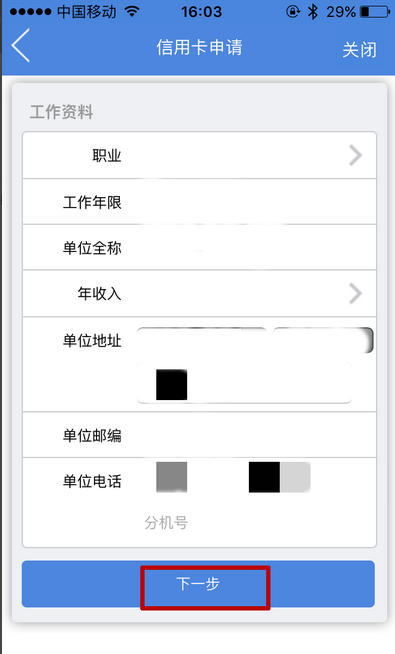
Task: Open first 单位地址 province selector
Action: click(201, 340)
